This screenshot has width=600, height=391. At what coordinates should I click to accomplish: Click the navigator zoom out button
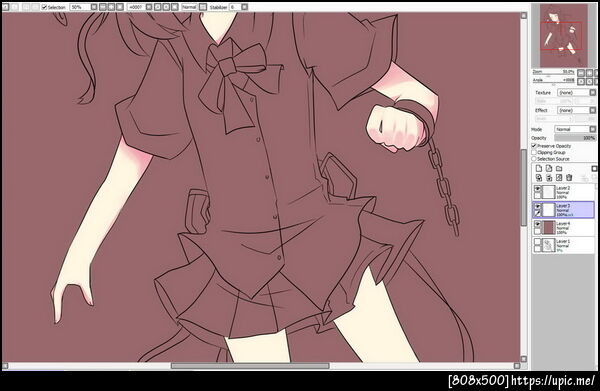[581, 73]
